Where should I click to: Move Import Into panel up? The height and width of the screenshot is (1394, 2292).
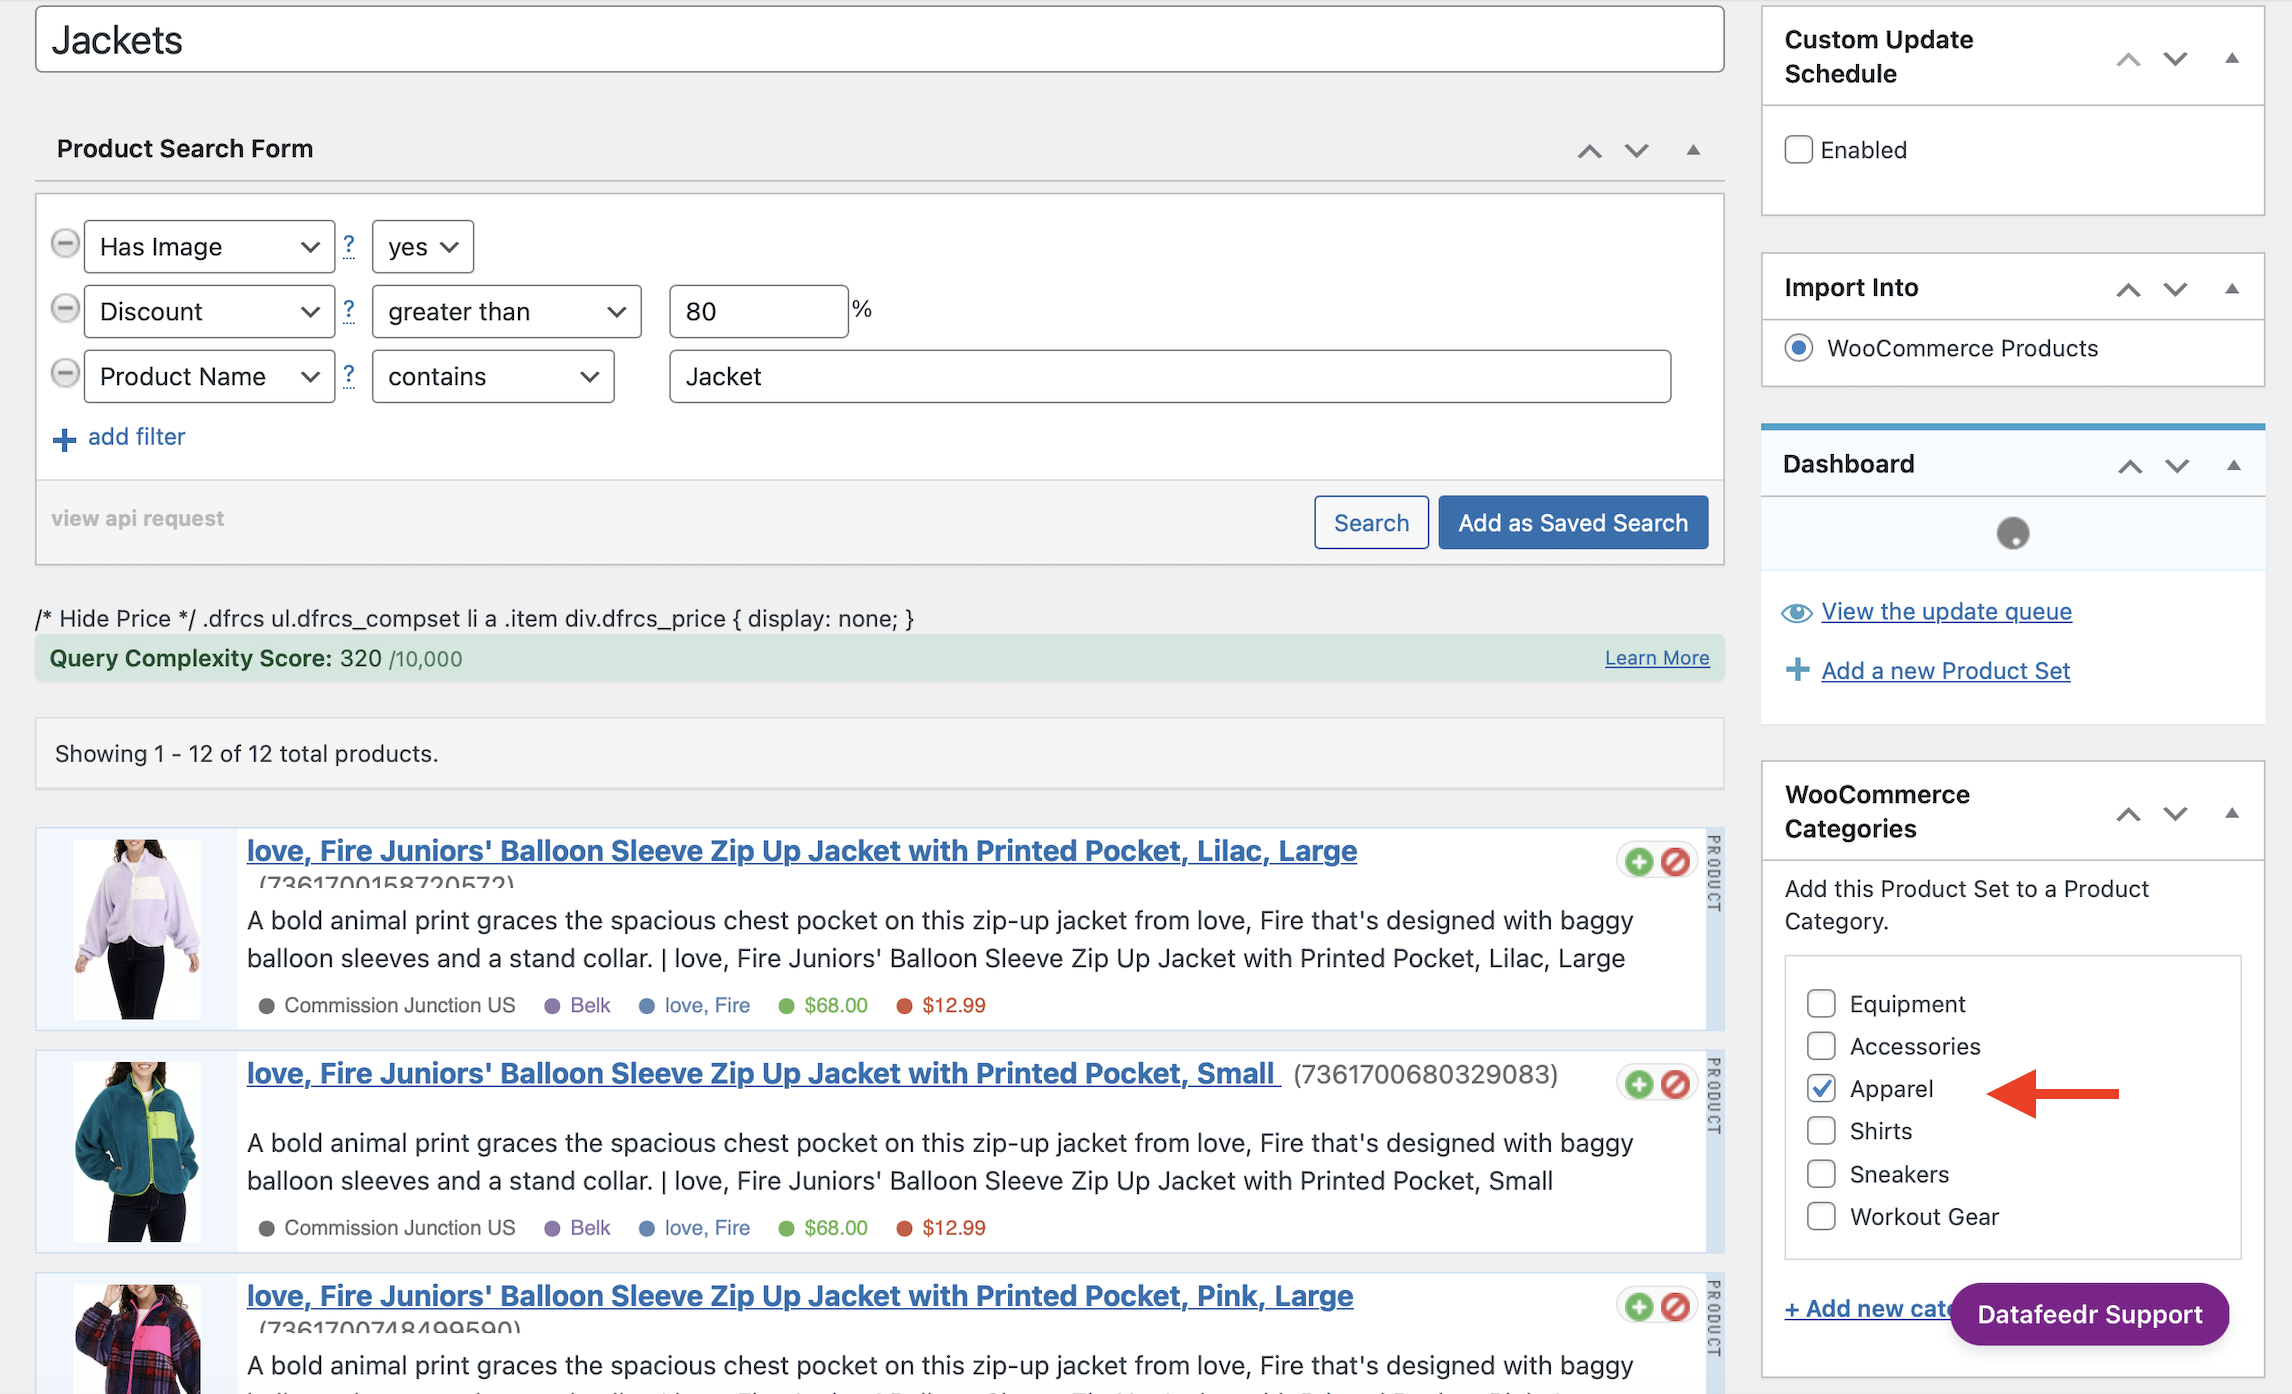click(x=2128, y=290)
